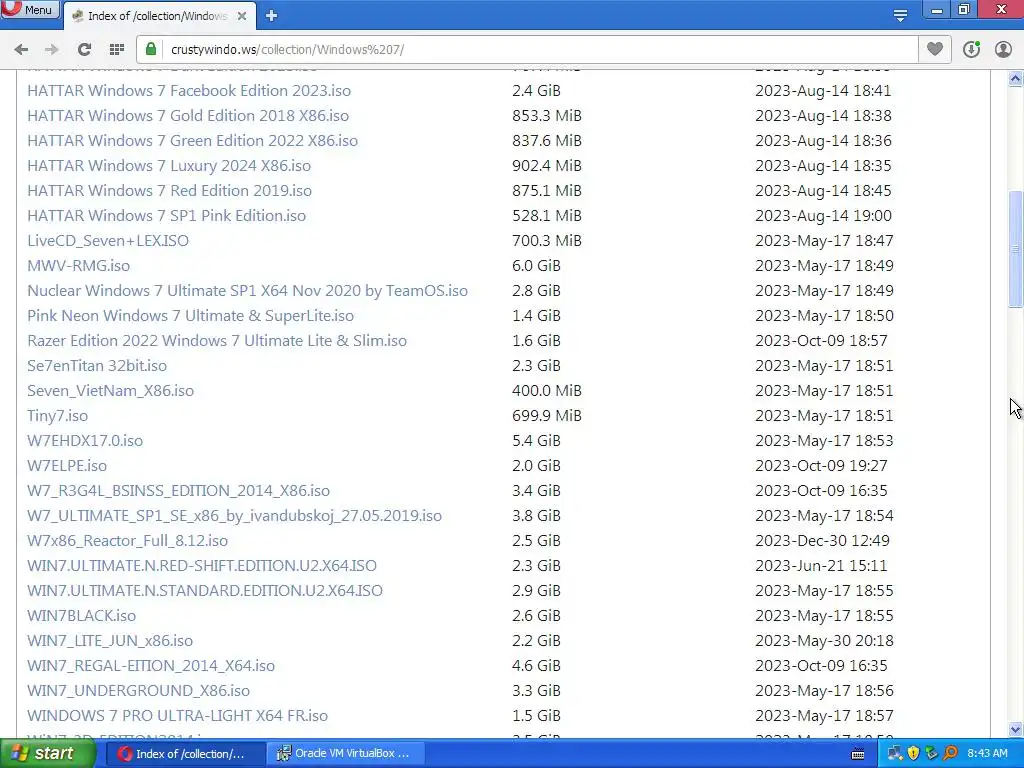Open a new tab with plus button
Viewport: 1024px width, 768px height.
(x=272, y=16)
